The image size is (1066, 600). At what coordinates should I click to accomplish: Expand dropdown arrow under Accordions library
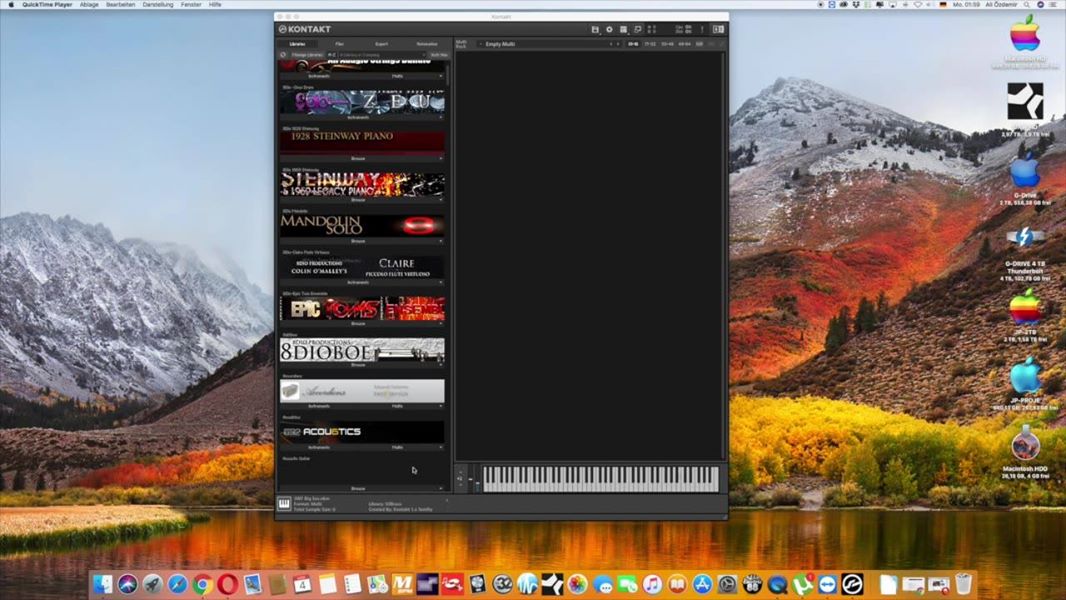tap(441, 406)
